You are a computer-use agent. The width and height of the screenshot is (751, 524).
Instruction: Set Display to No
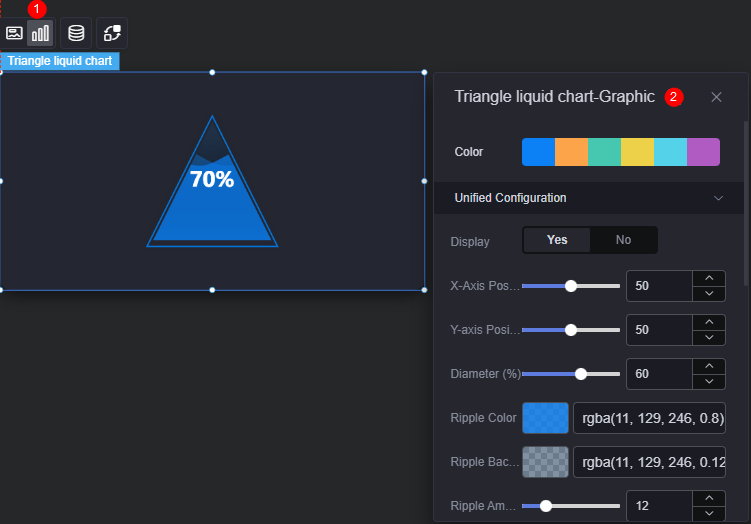(x=623, y=240)
